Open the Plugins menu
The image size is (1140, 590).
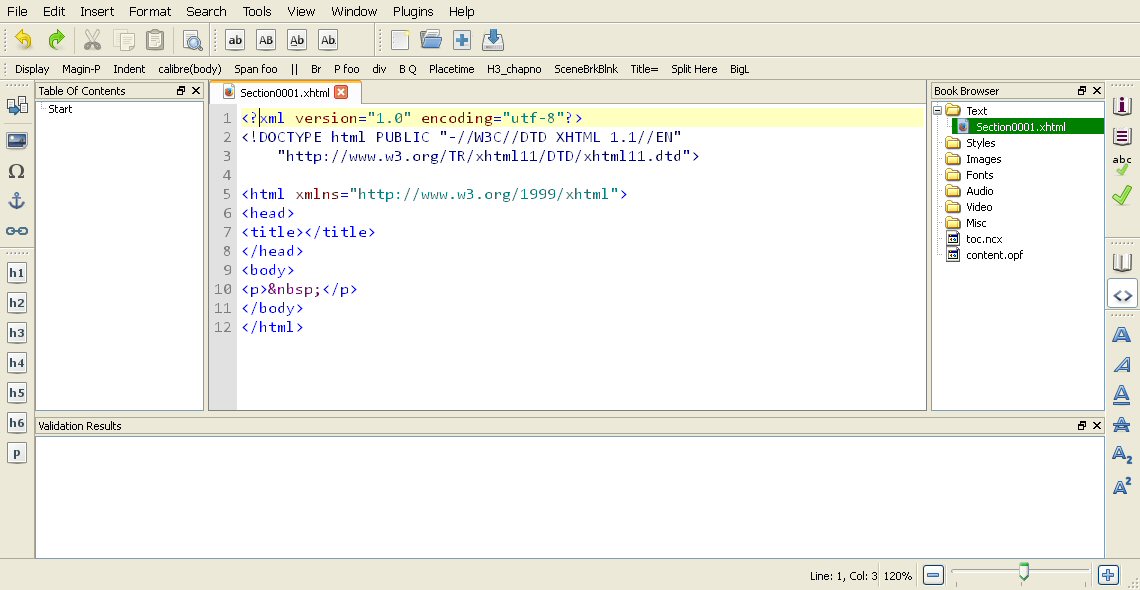click(413, 11)
